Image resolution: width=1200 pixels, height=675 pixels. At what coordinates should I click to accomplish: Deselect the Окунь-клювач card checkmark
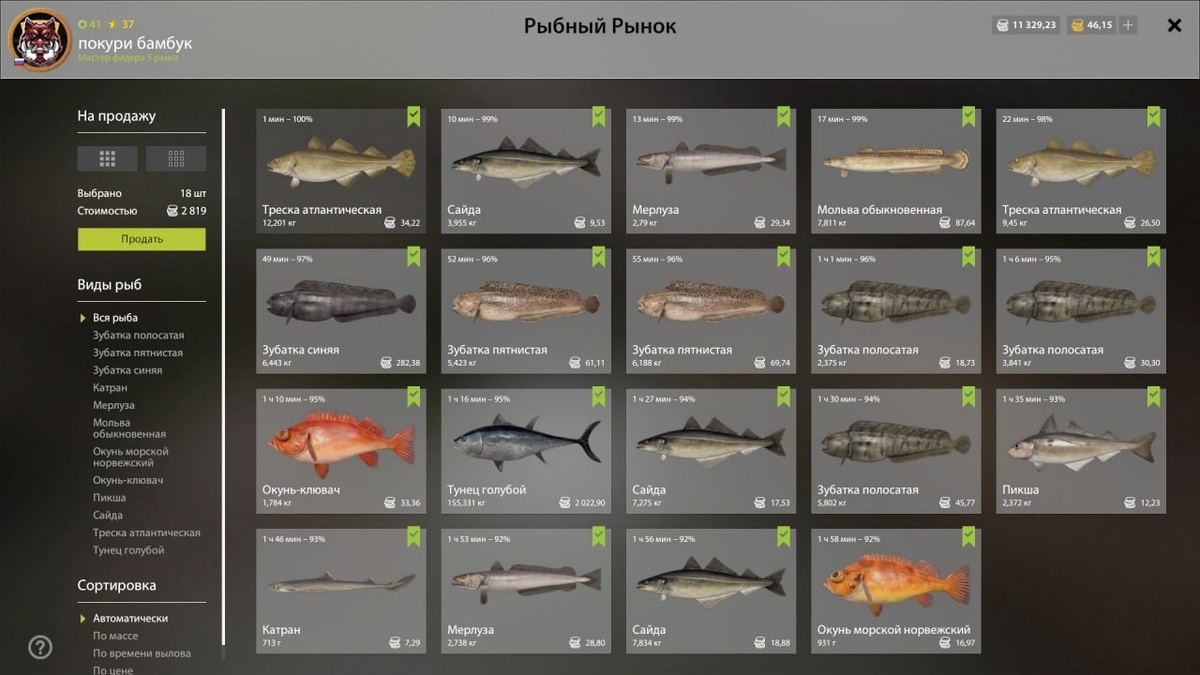pos(413,397)
